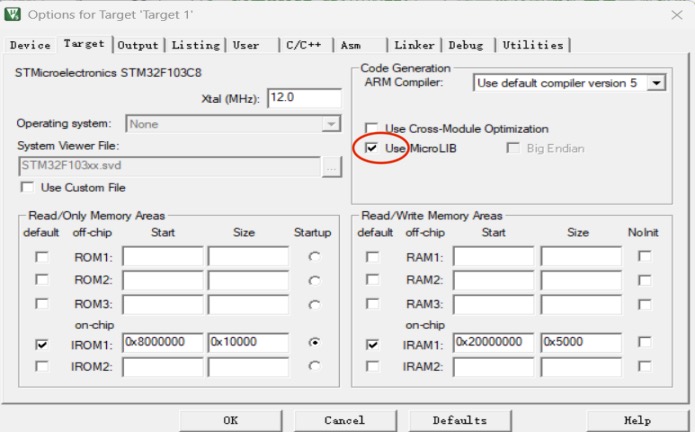Click the IROM1 Start field showing 0x8000000
Image resolution: width=695 pixels, height=433 pixels.
point(163,343)
